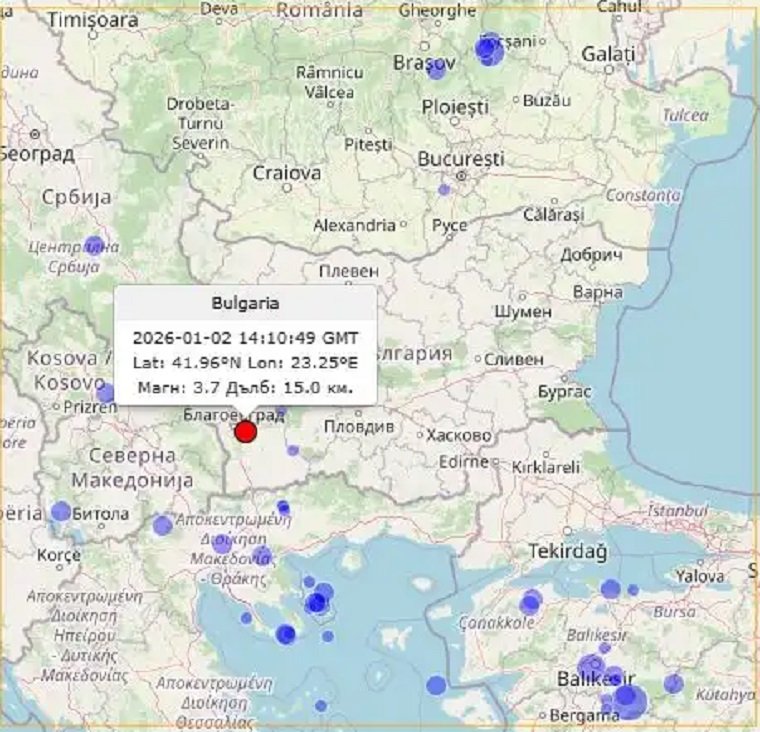Select larger blue marker west of Yalova
Screen dimensions: 760x732
611,589
